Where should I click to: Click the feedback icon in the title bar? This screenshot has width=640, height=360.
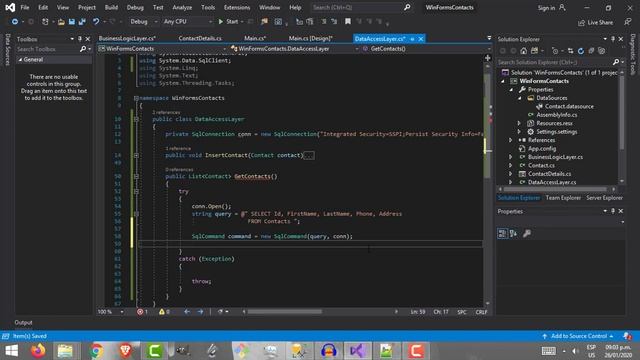click(628, 22)
